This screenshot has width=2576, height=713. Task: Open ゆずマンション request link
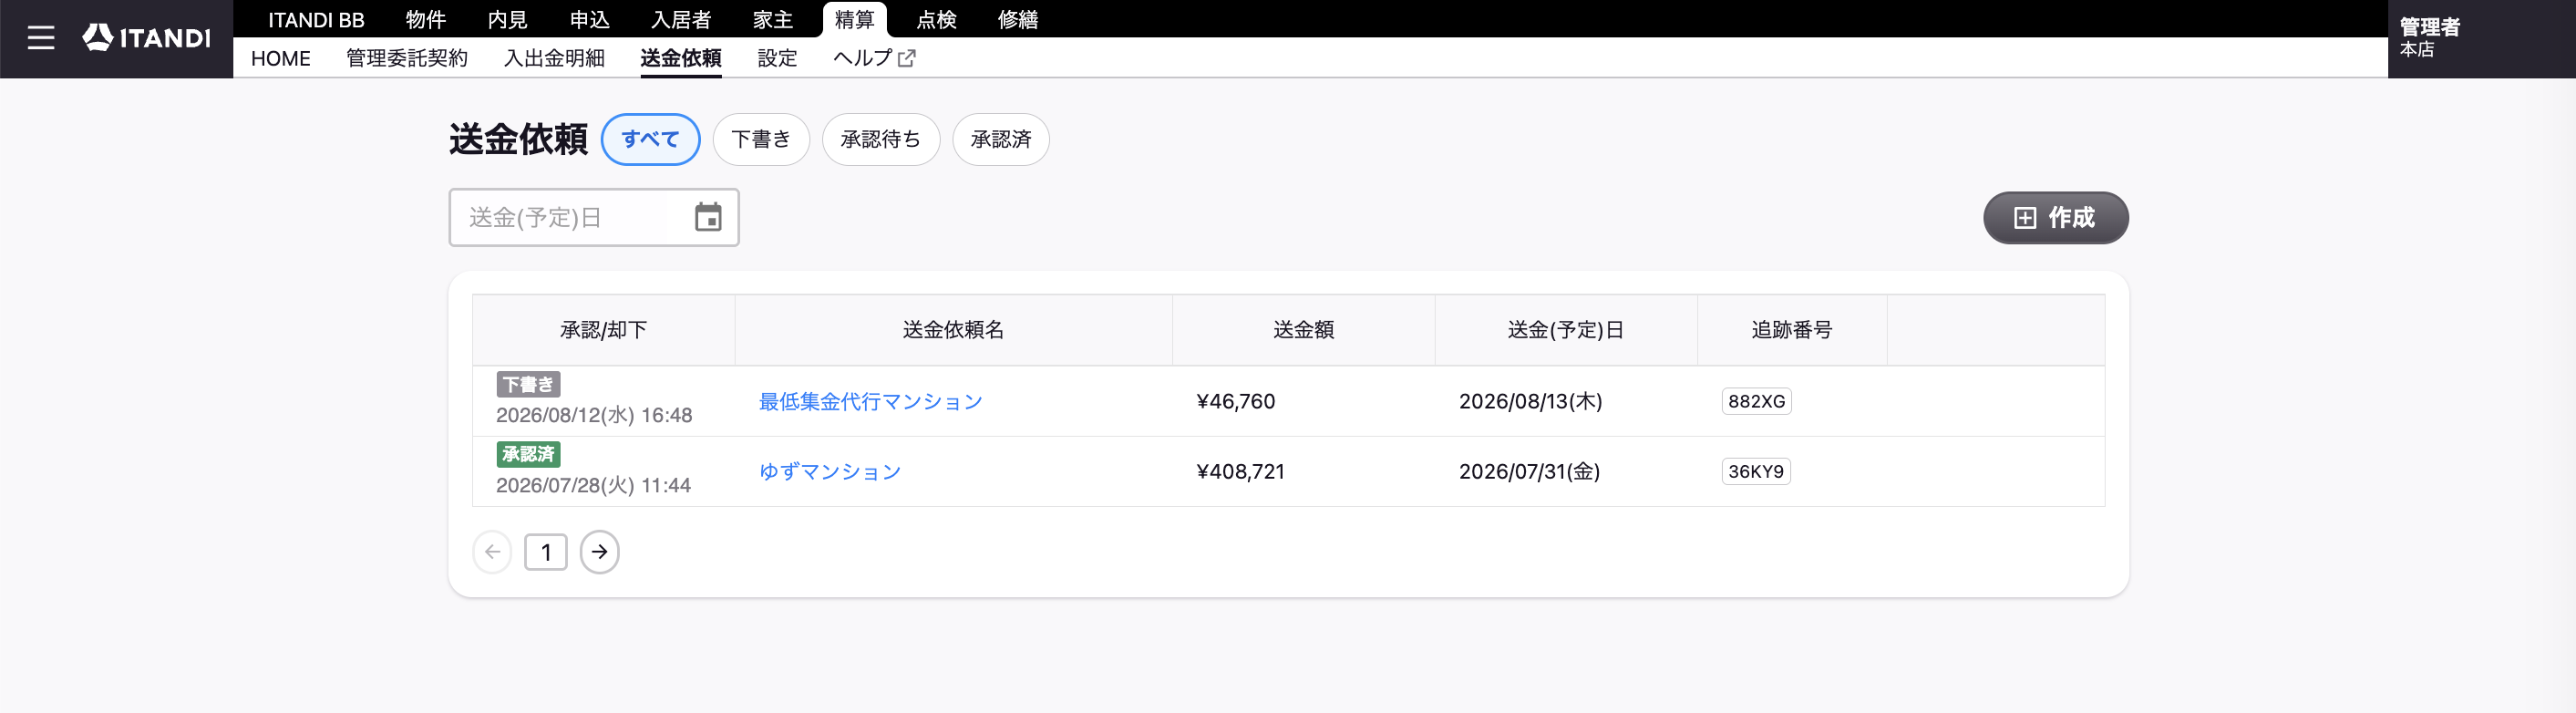coord(829,471)
